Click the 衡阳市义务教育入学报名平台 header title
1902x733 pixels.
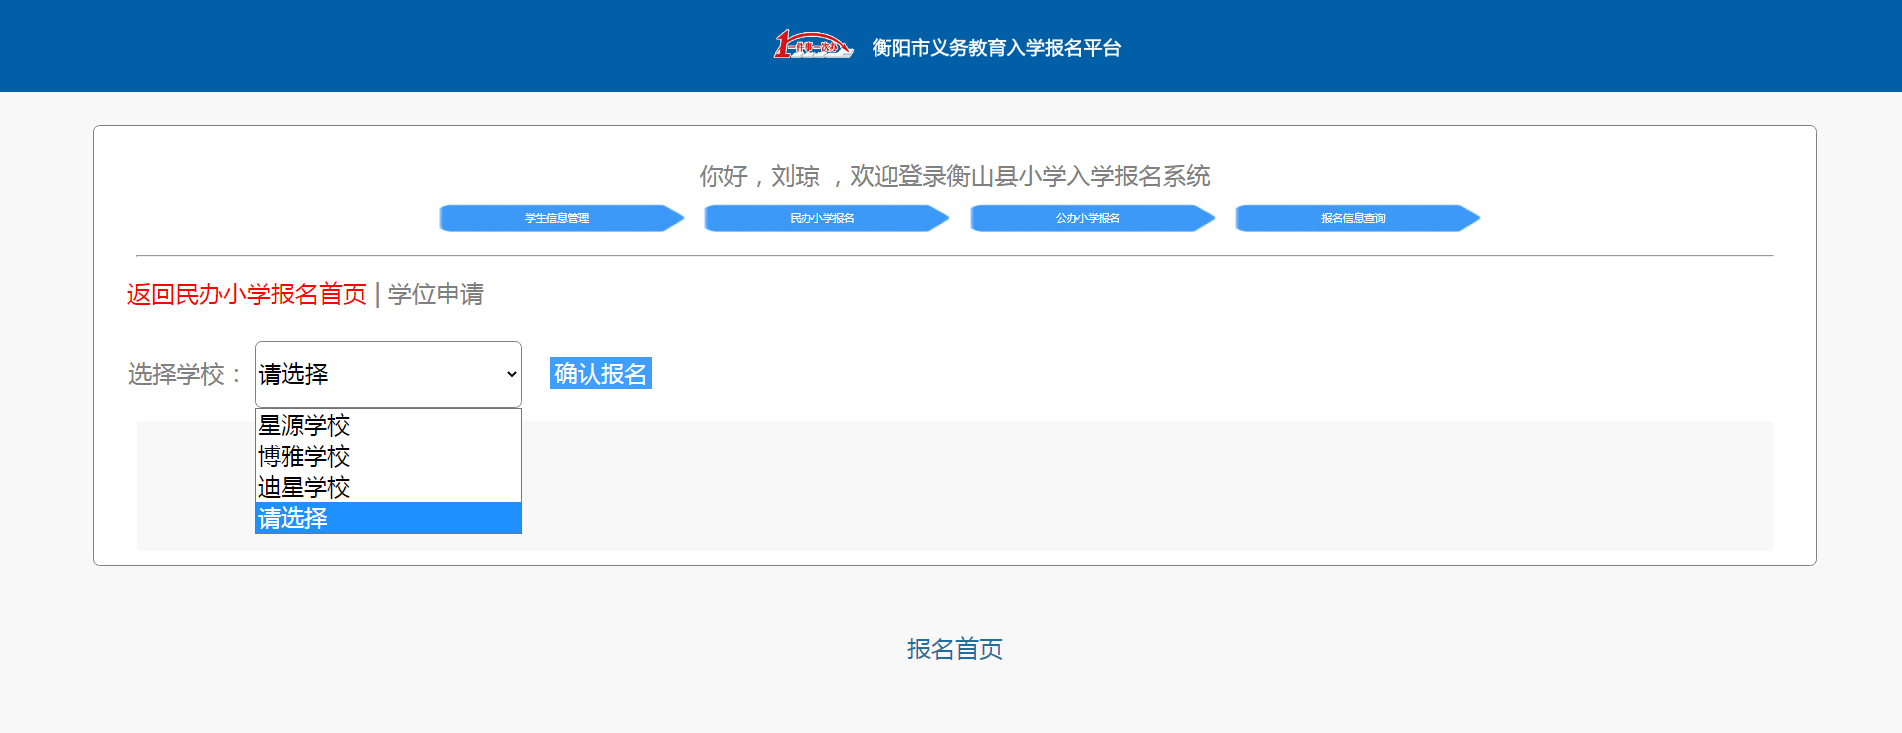[x=996, y=48]
